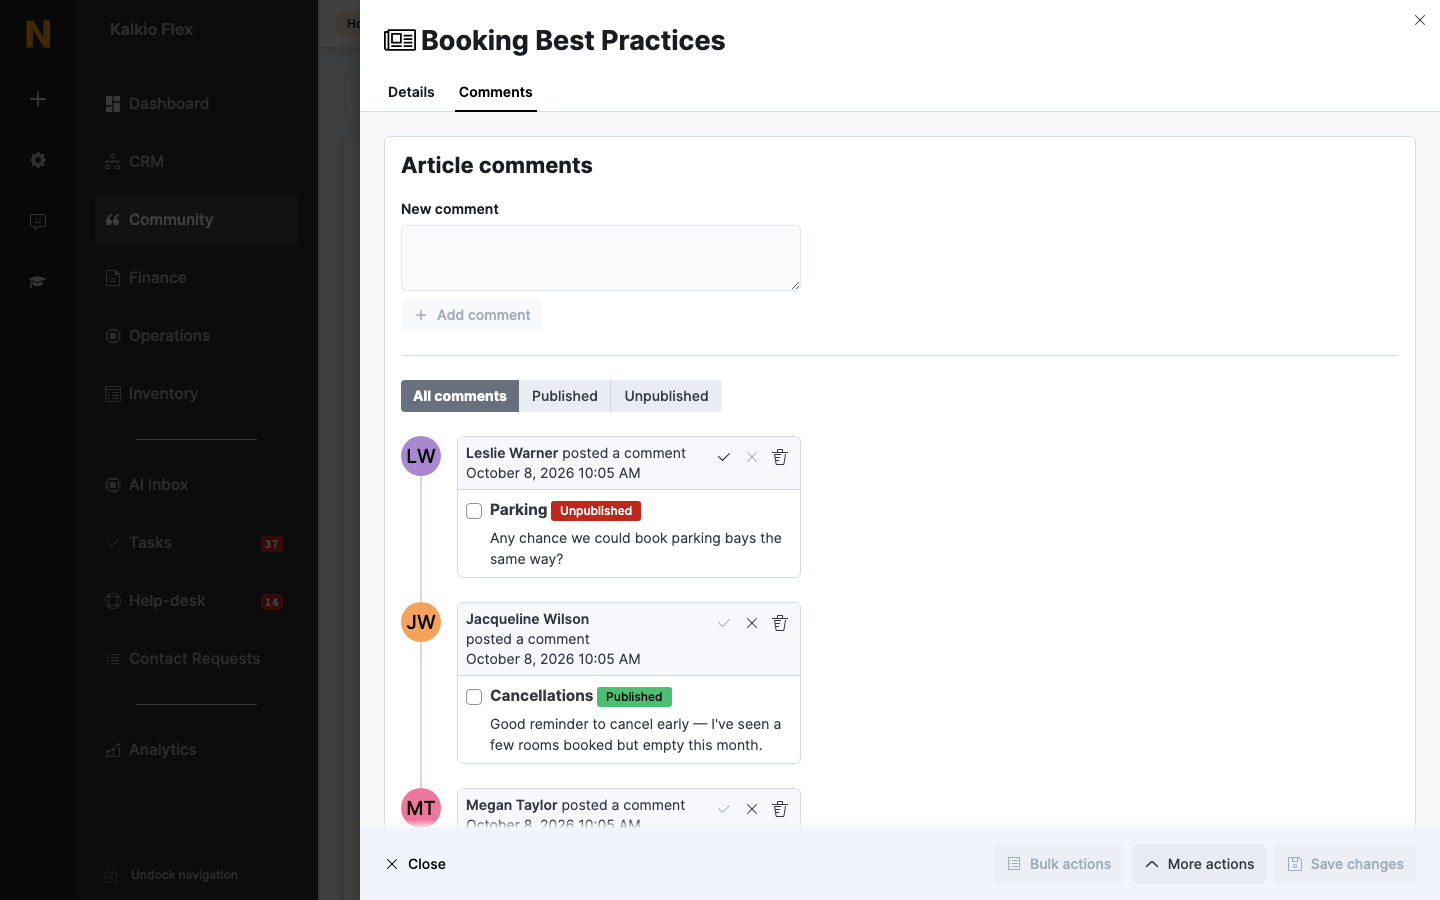
Task: Open CRM in the sidebar
Action: coord(196,162)
